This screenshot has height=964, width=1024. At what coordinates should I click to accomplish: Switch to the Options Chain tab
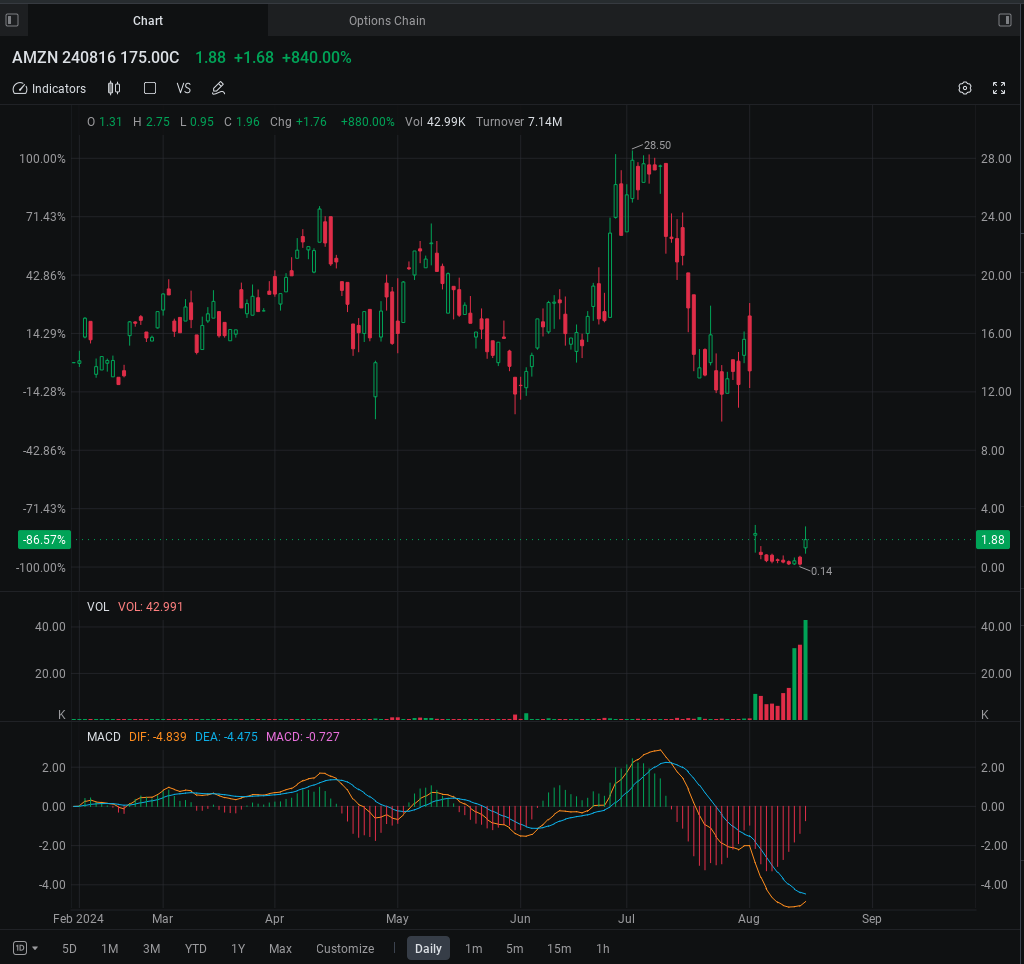point(387,20)
